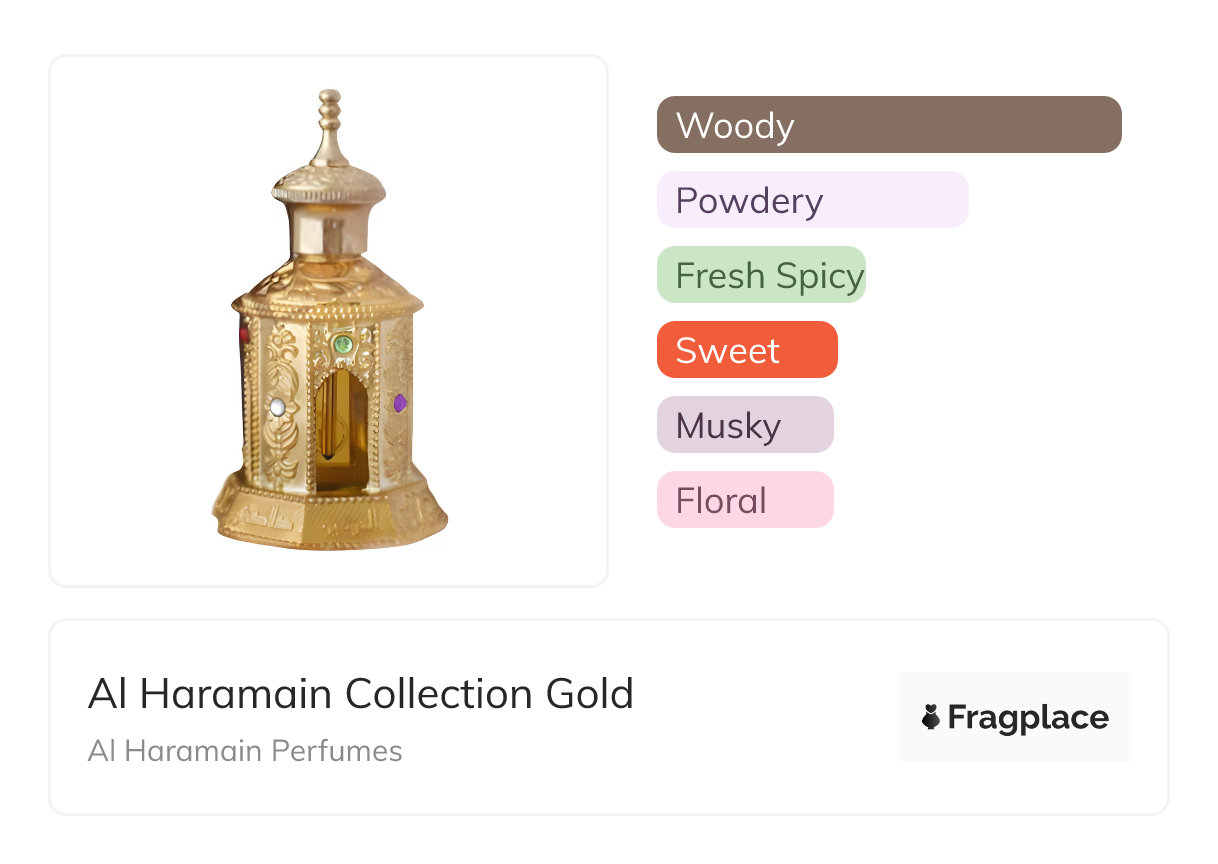
Task: Click the engraved dome of the bottle cap
Action: click(x=328, y=183)
